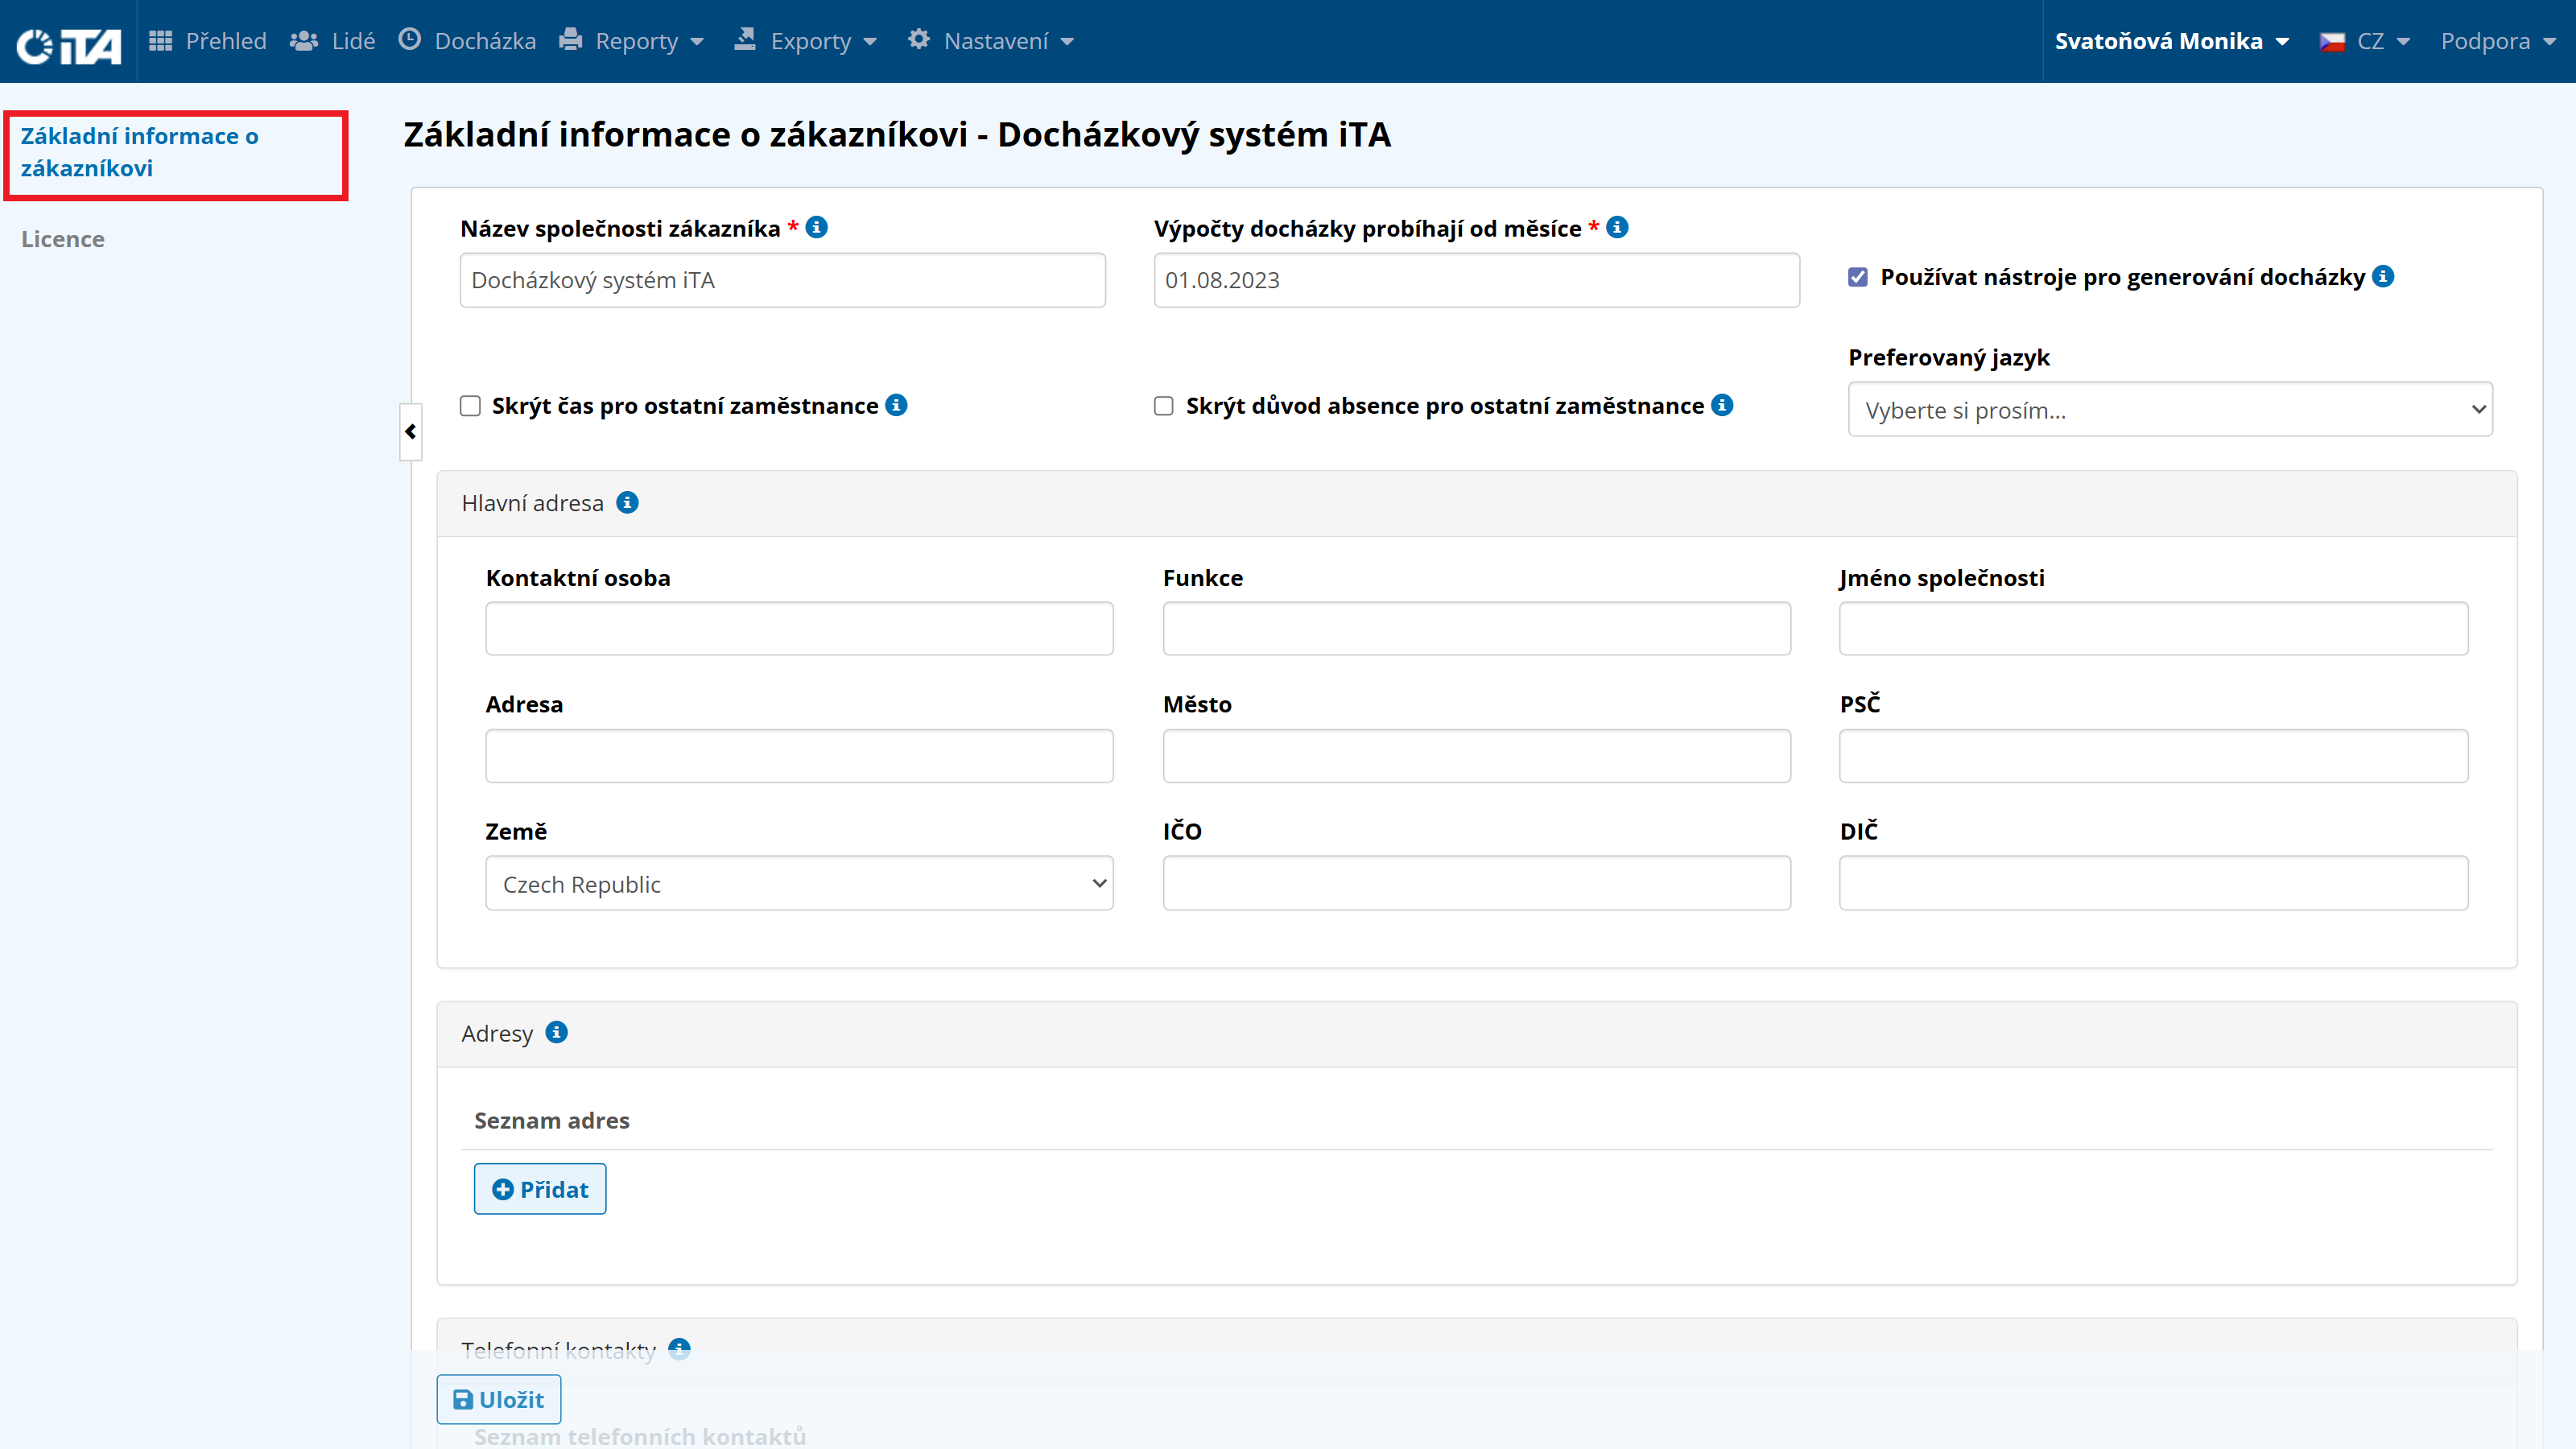This screenshot has height=1449, width=2576.
Task: Click the DIČ input field
Action: click(2154, 883)
